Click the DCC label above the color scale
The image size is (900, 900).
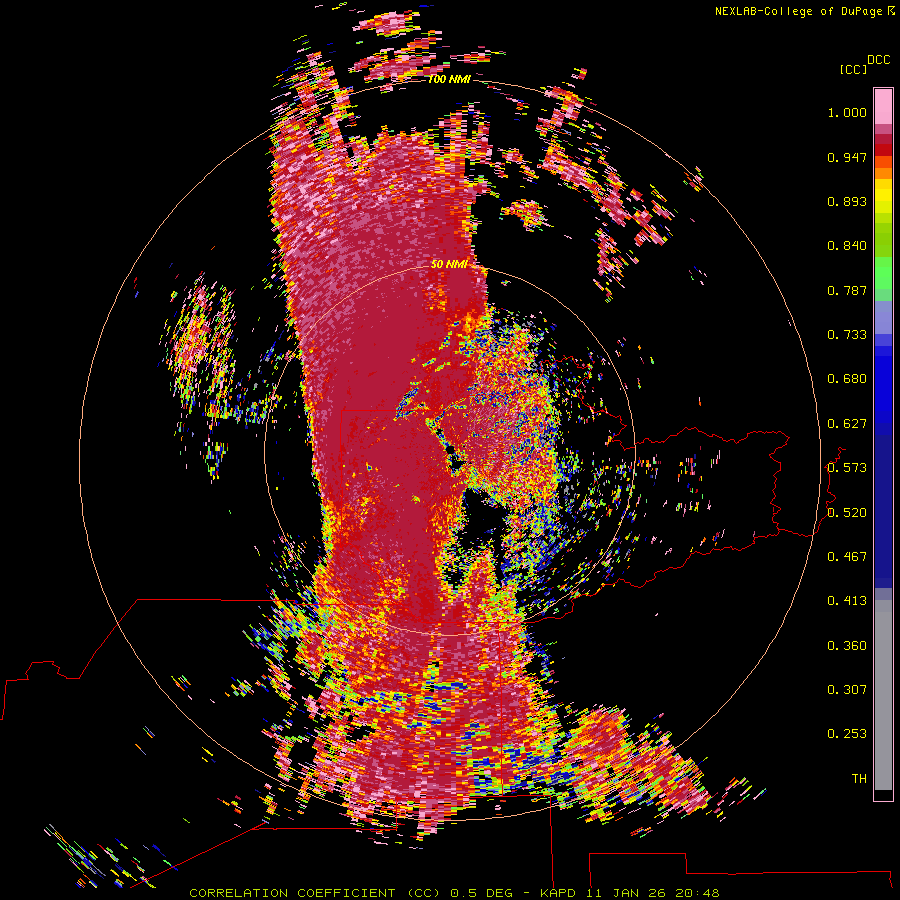(878, 60)
